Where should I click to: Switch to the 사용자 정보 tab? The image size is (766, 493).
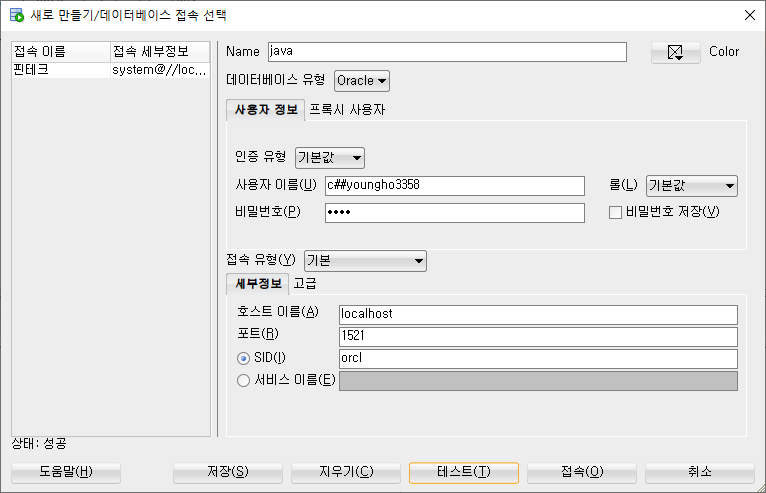pyautogui.click(x=266, y=110)
